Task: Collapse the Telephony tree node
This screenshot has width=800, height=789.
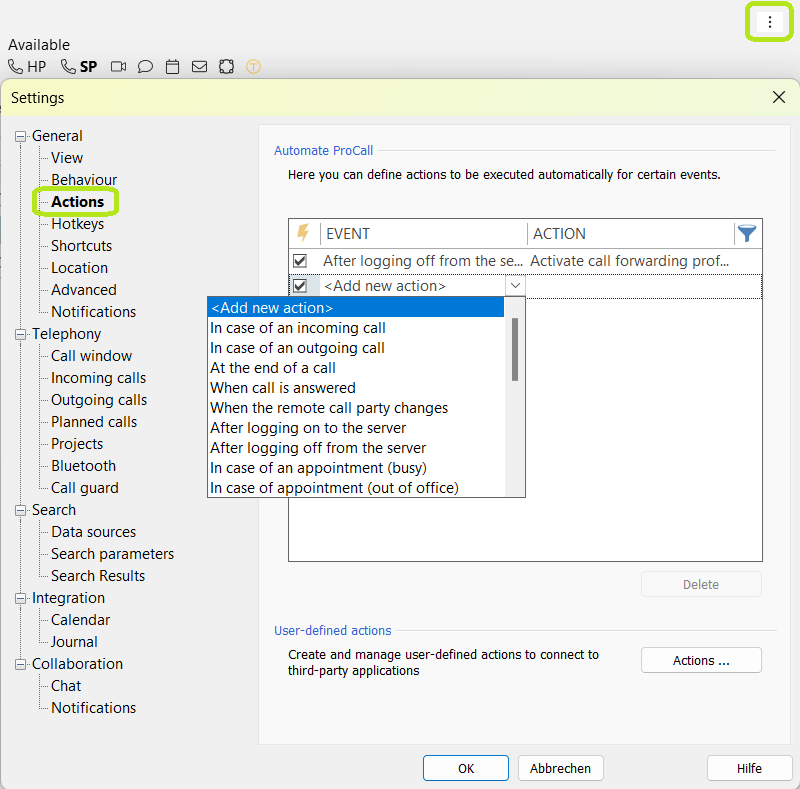Action: pyautogui.click(x=21, y=334)
